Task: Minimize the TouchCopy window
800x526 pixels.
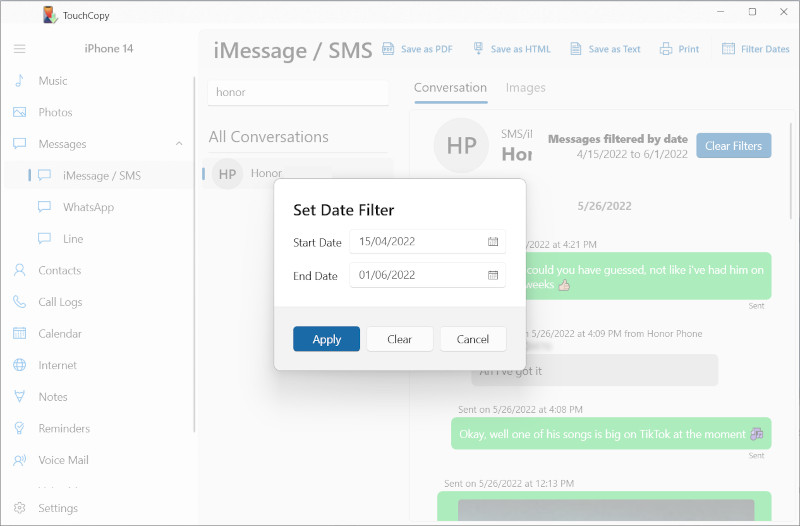Action: click(720, 12)
